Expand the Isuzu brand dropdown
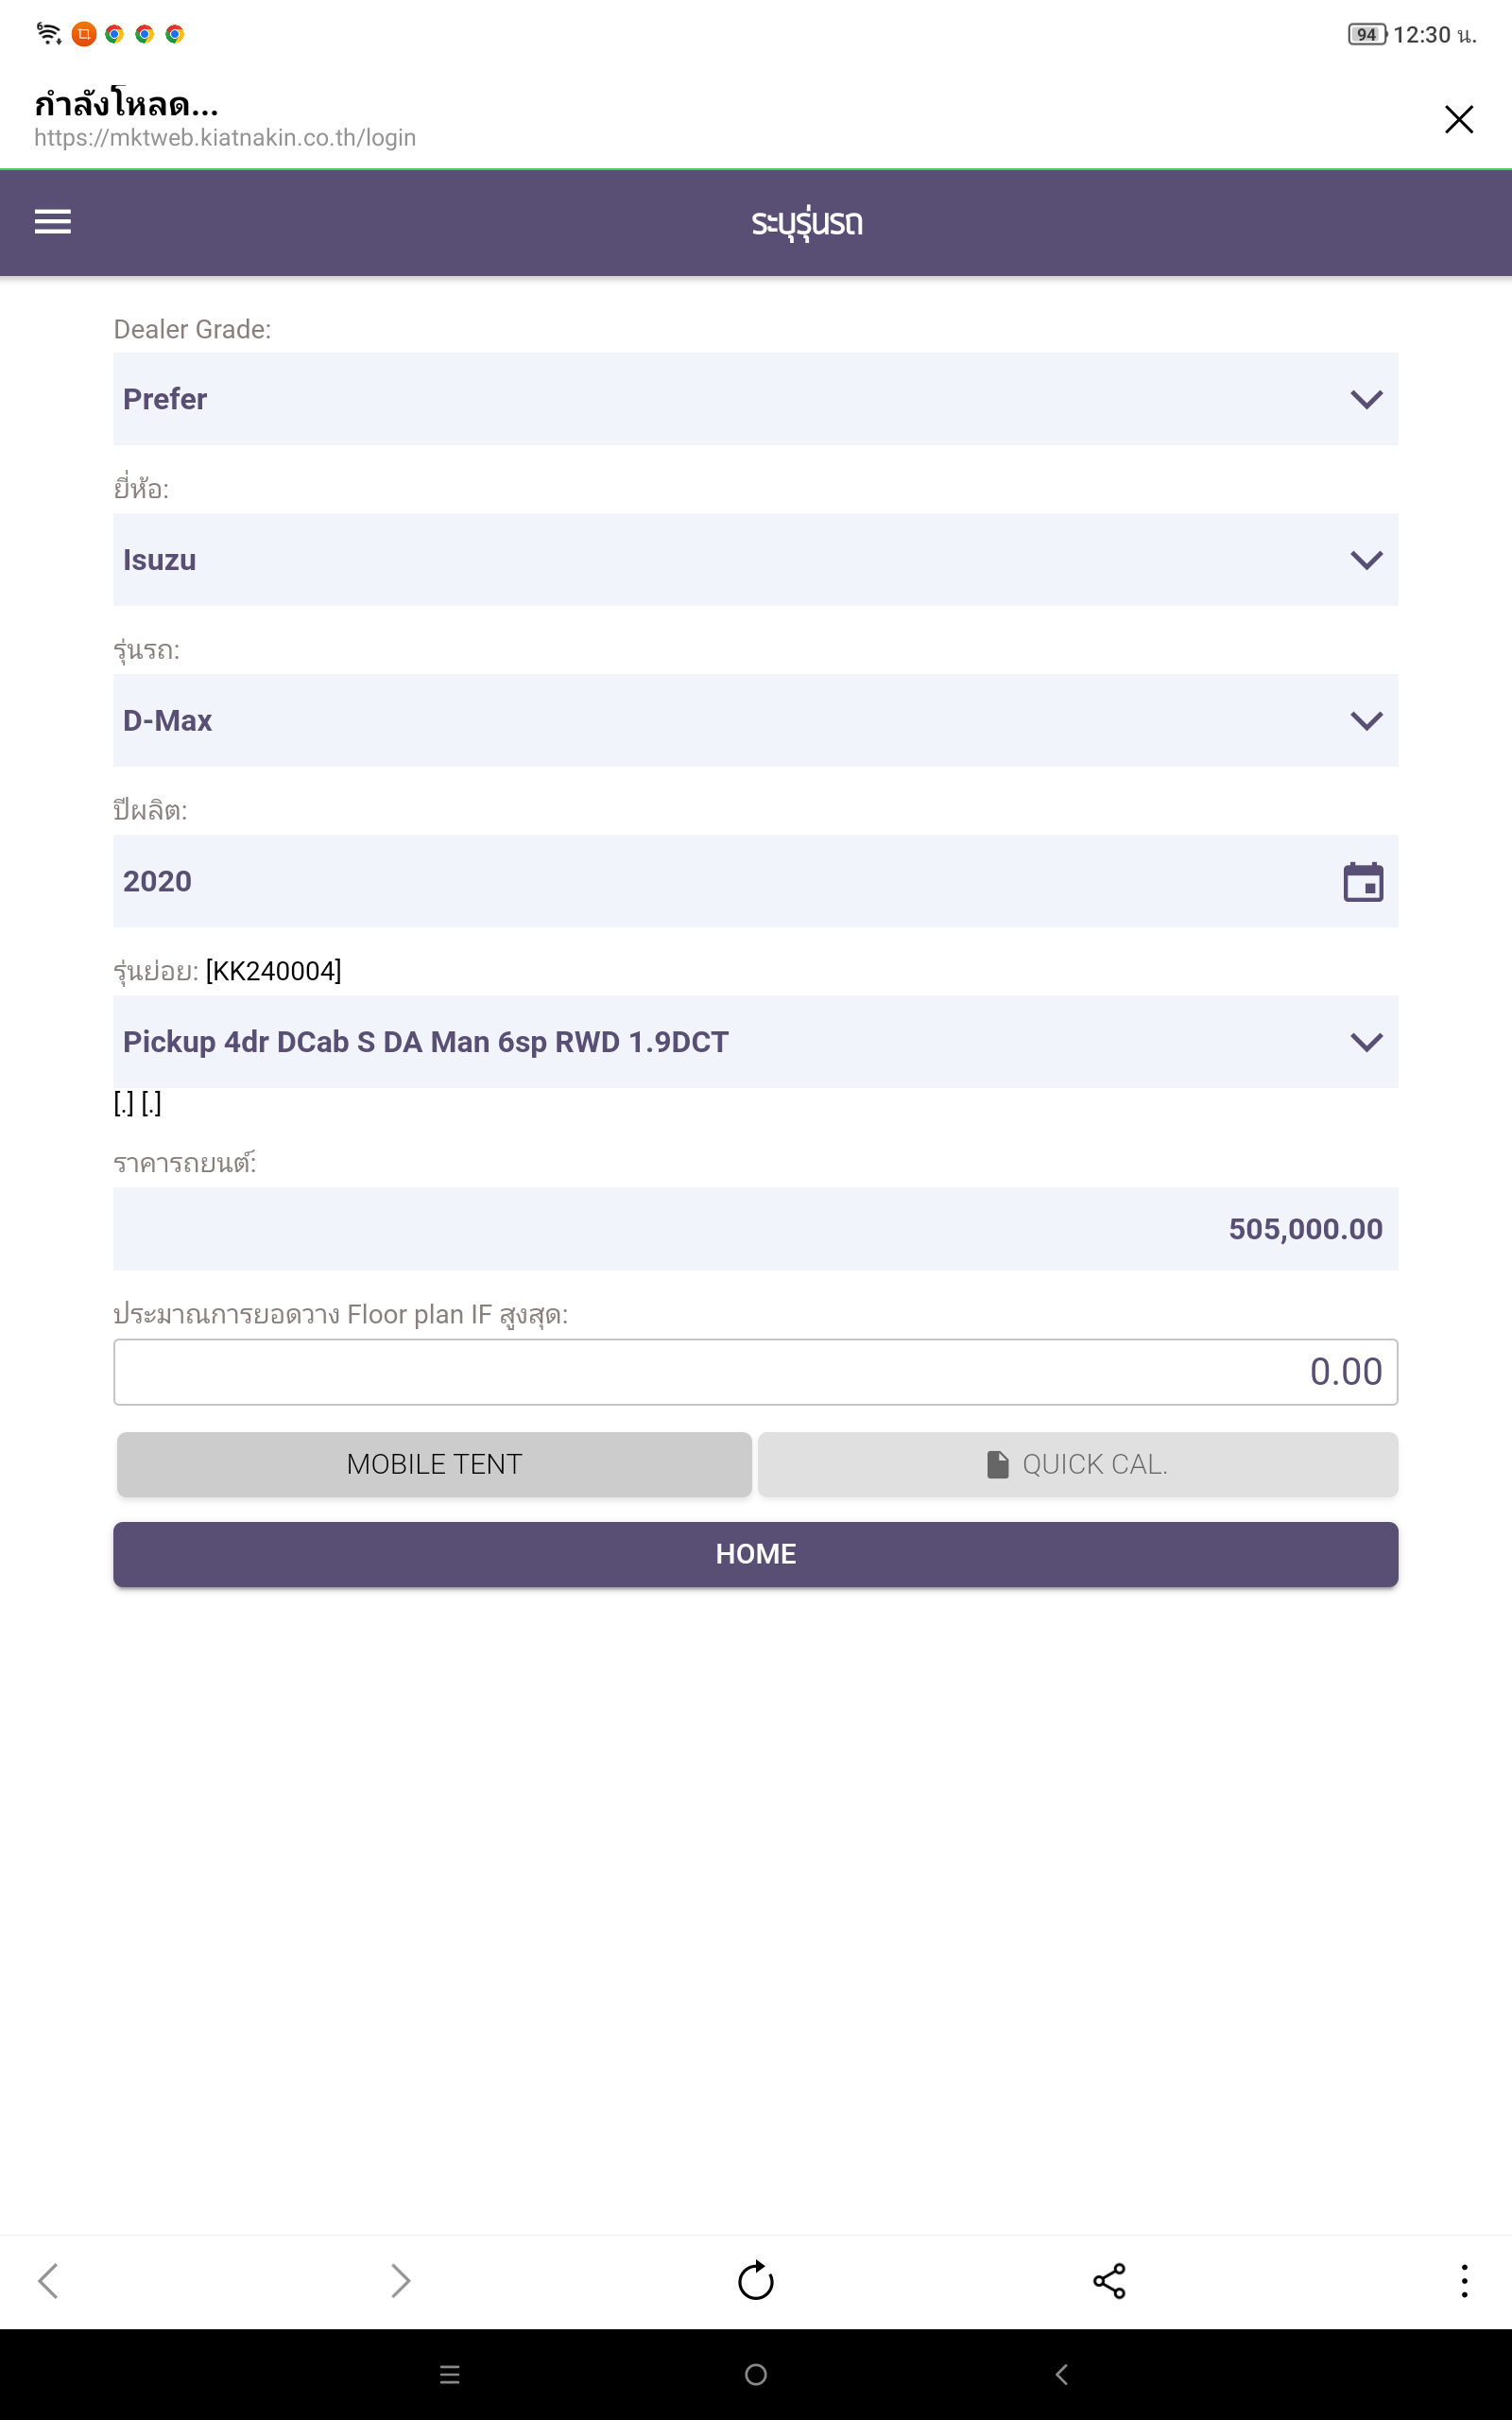Screen dimensions: 1512x2420 tap(755, 560)
